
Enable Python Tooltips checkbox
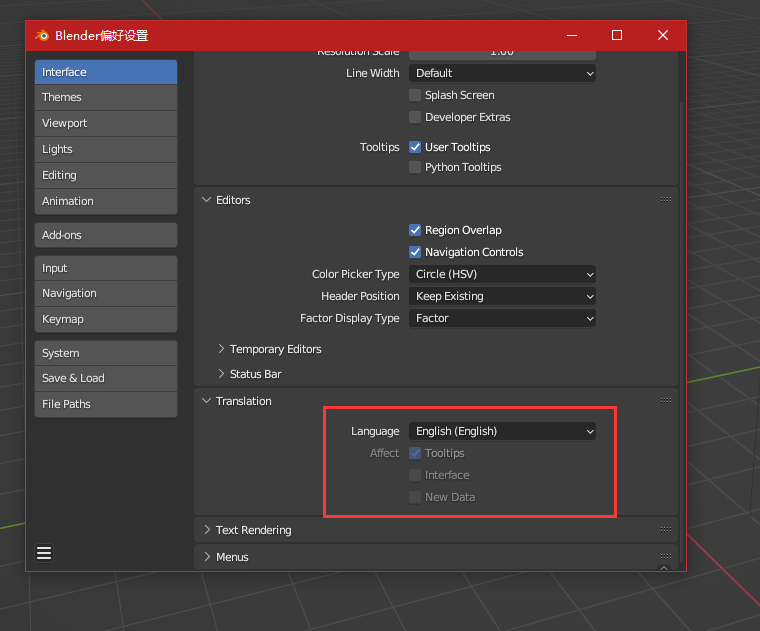tap(415, 167)
